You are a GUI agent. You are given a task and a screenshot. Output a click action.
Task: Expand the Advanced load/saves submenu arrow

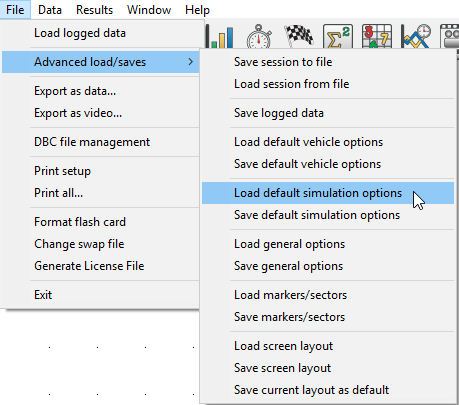click(x=190, y=62)
